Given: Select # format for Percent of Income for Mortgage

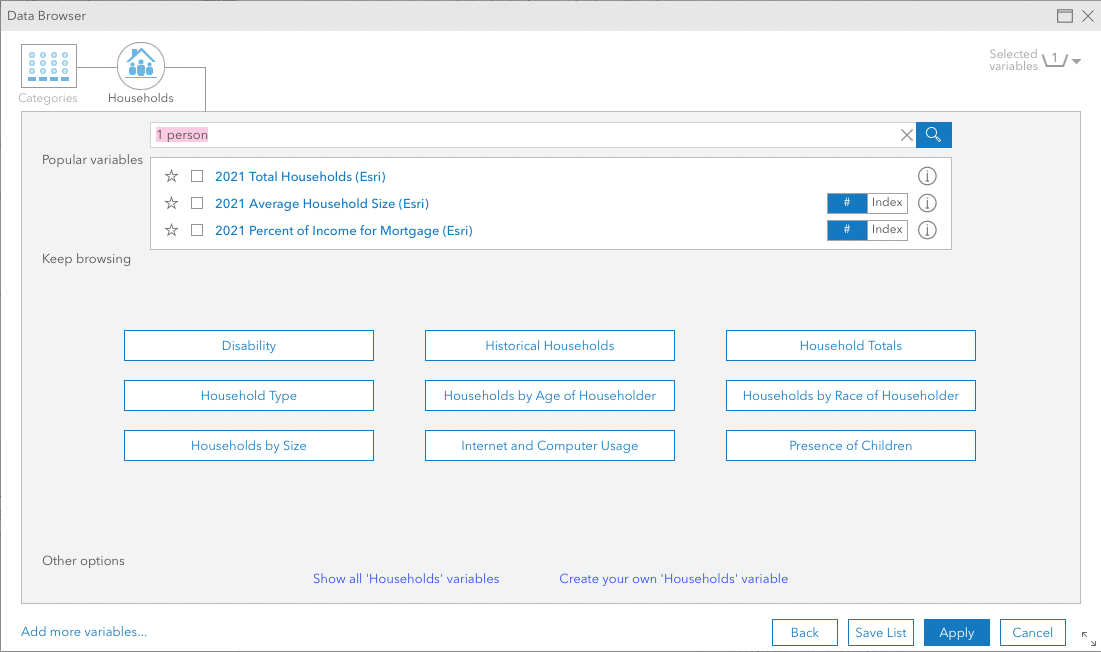Looking at the screenshot, I should tap(847, 229).
